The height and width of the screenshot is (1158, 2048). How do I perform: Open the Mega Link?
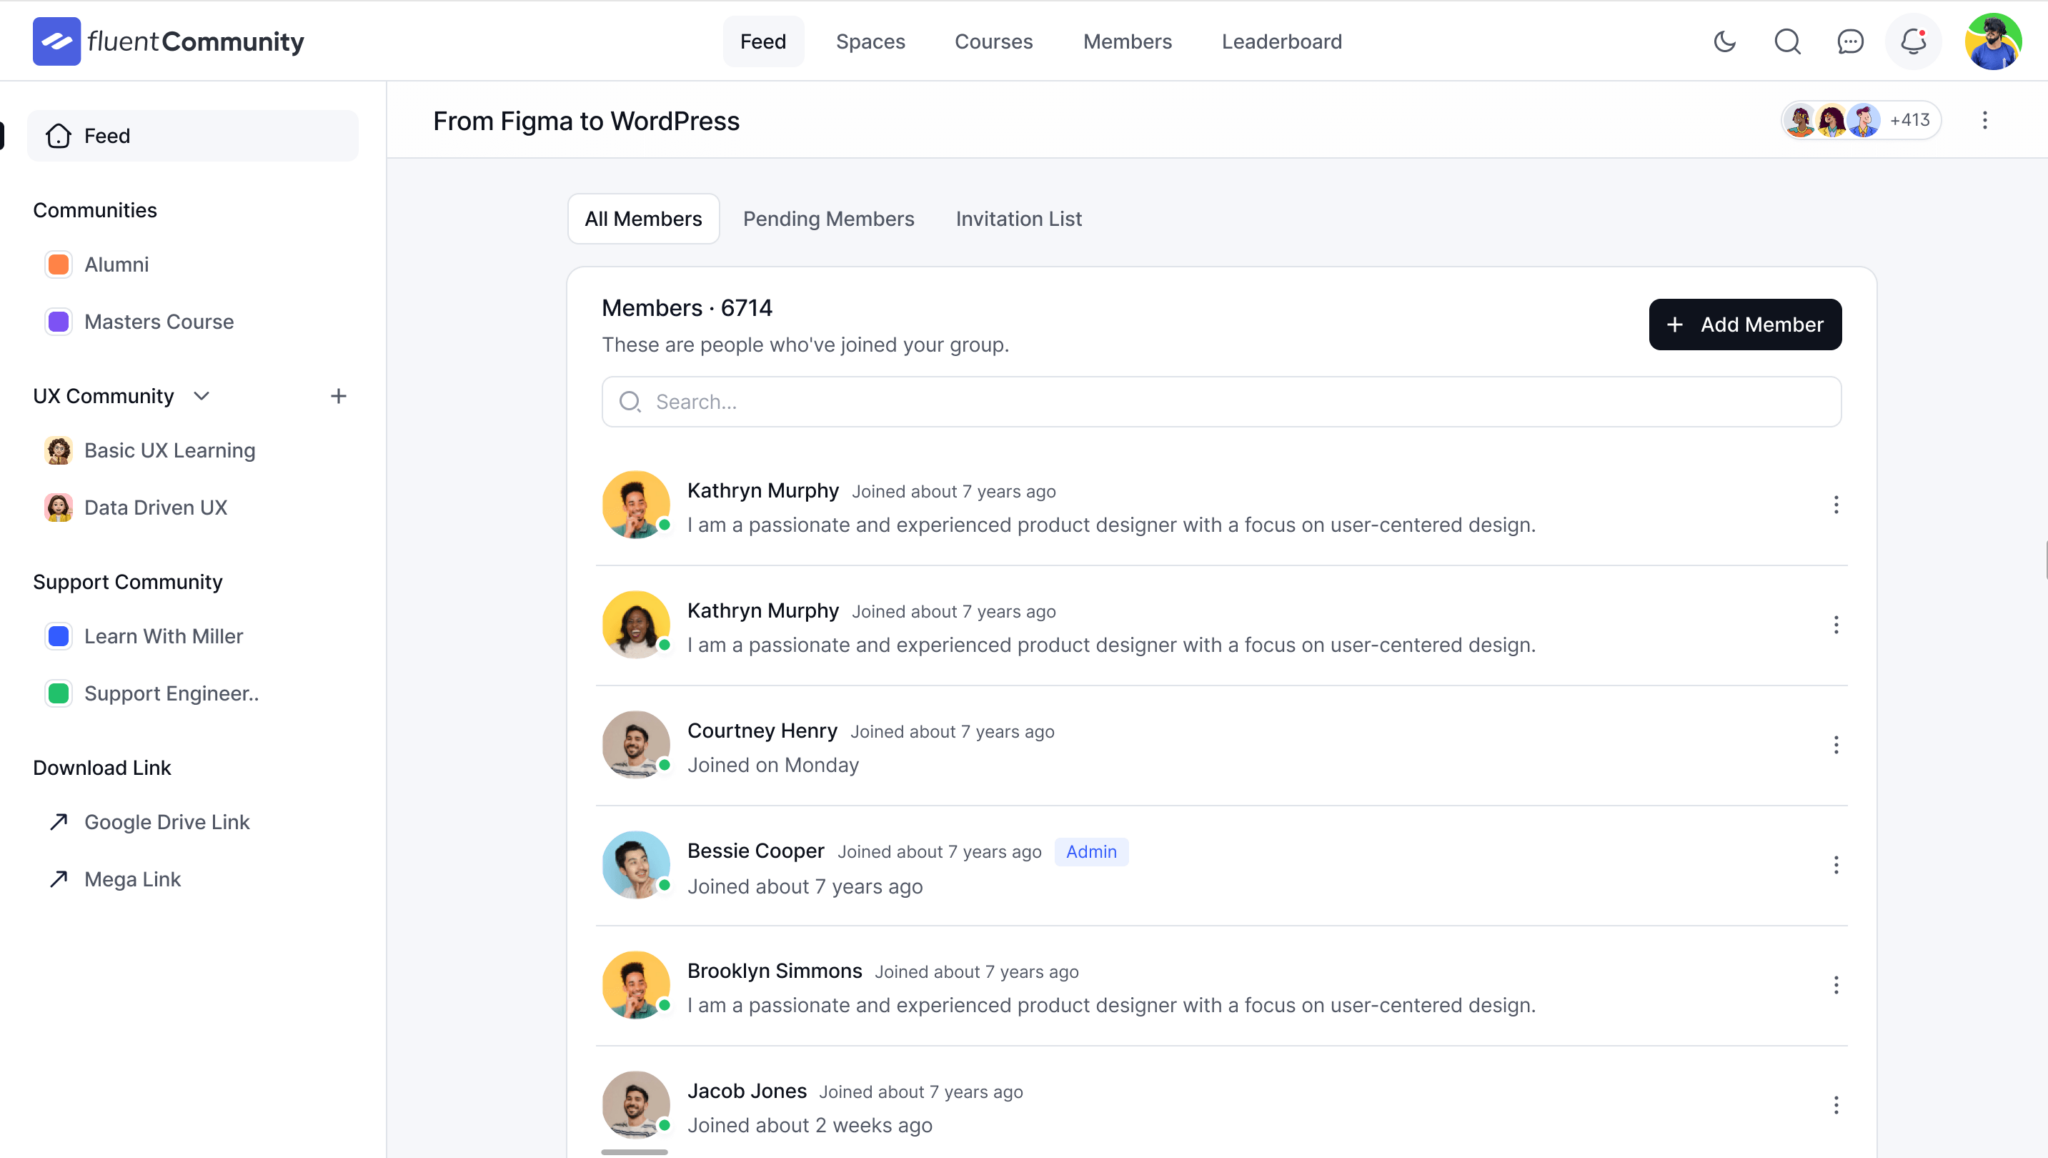point(132,878)
